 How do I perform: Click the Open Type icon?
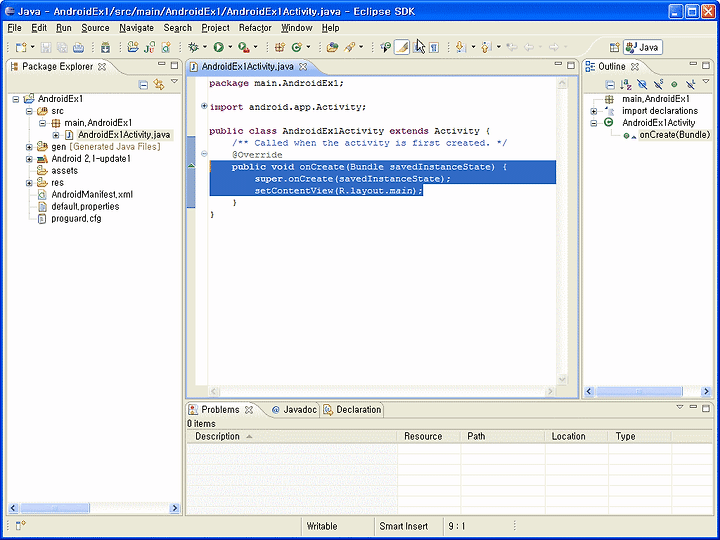[332, 47]
